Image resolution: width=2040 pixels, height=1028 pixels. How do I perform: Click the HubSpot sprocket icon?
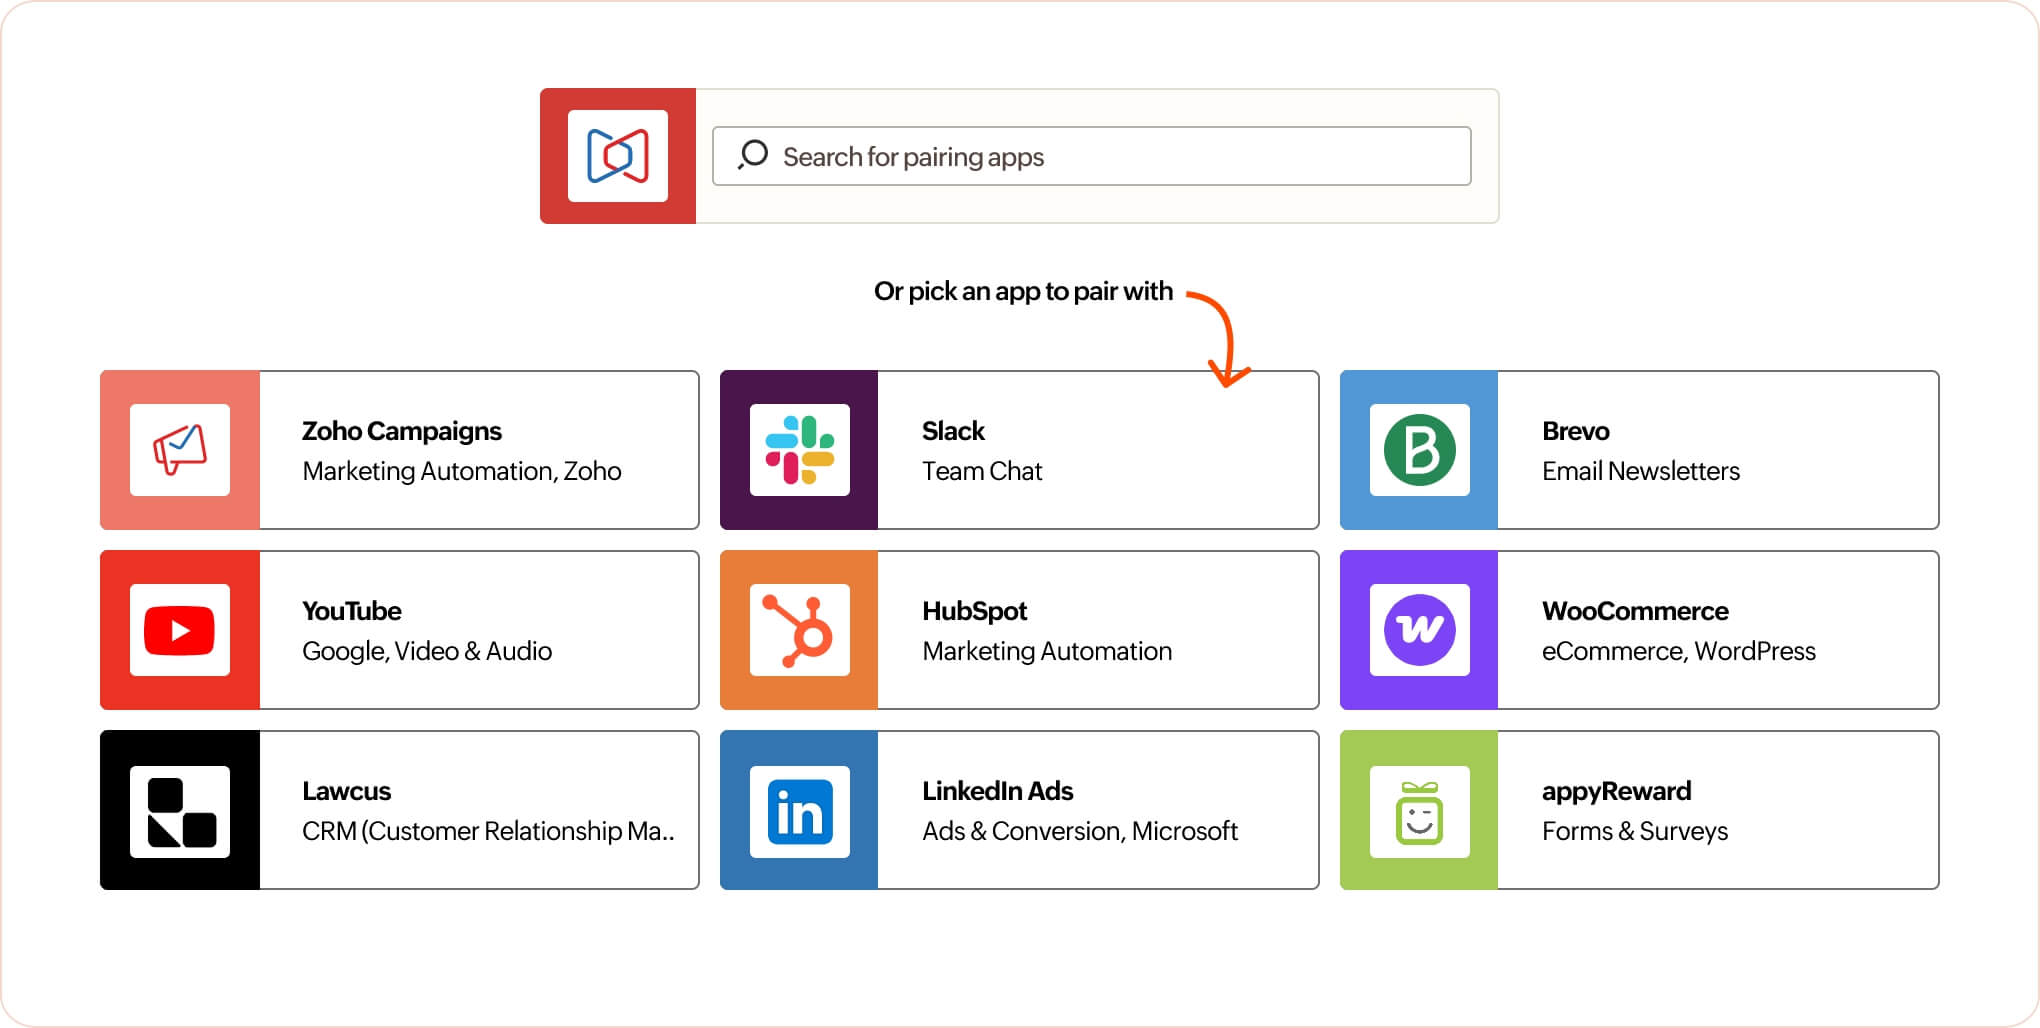point(799,630)
